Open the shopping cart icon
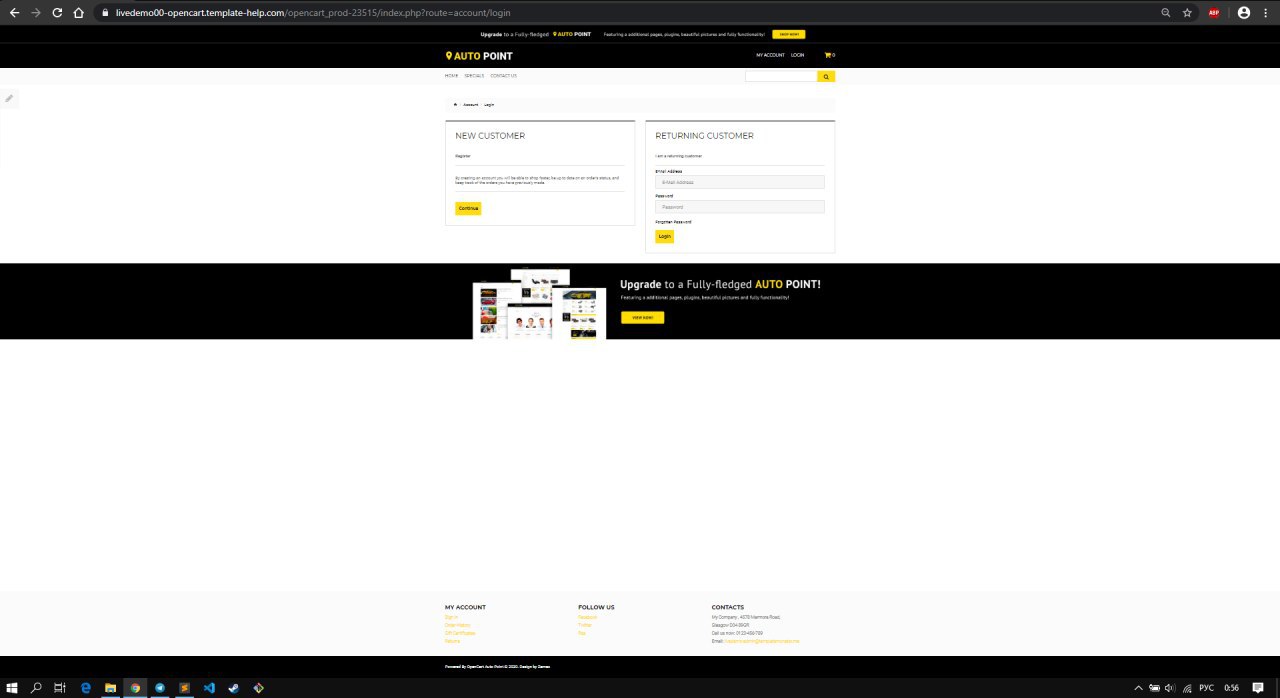The height and width of the screenshot is (698, 1280). [828, 55]
